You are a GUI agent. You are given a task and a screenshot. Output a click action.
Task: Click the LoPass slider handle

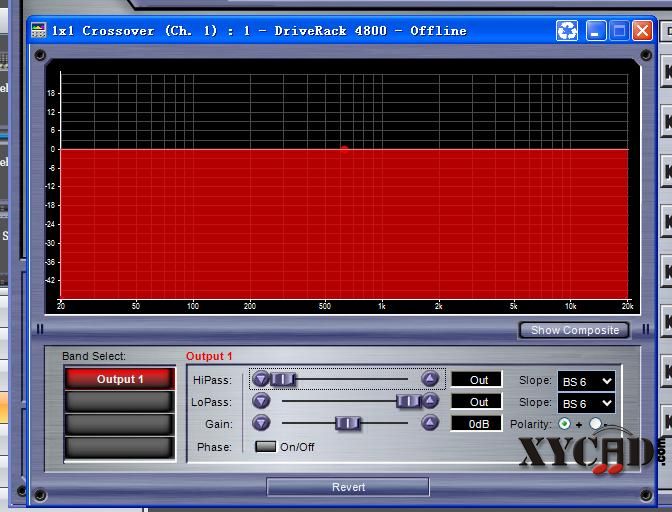click(x=408, y=401)
